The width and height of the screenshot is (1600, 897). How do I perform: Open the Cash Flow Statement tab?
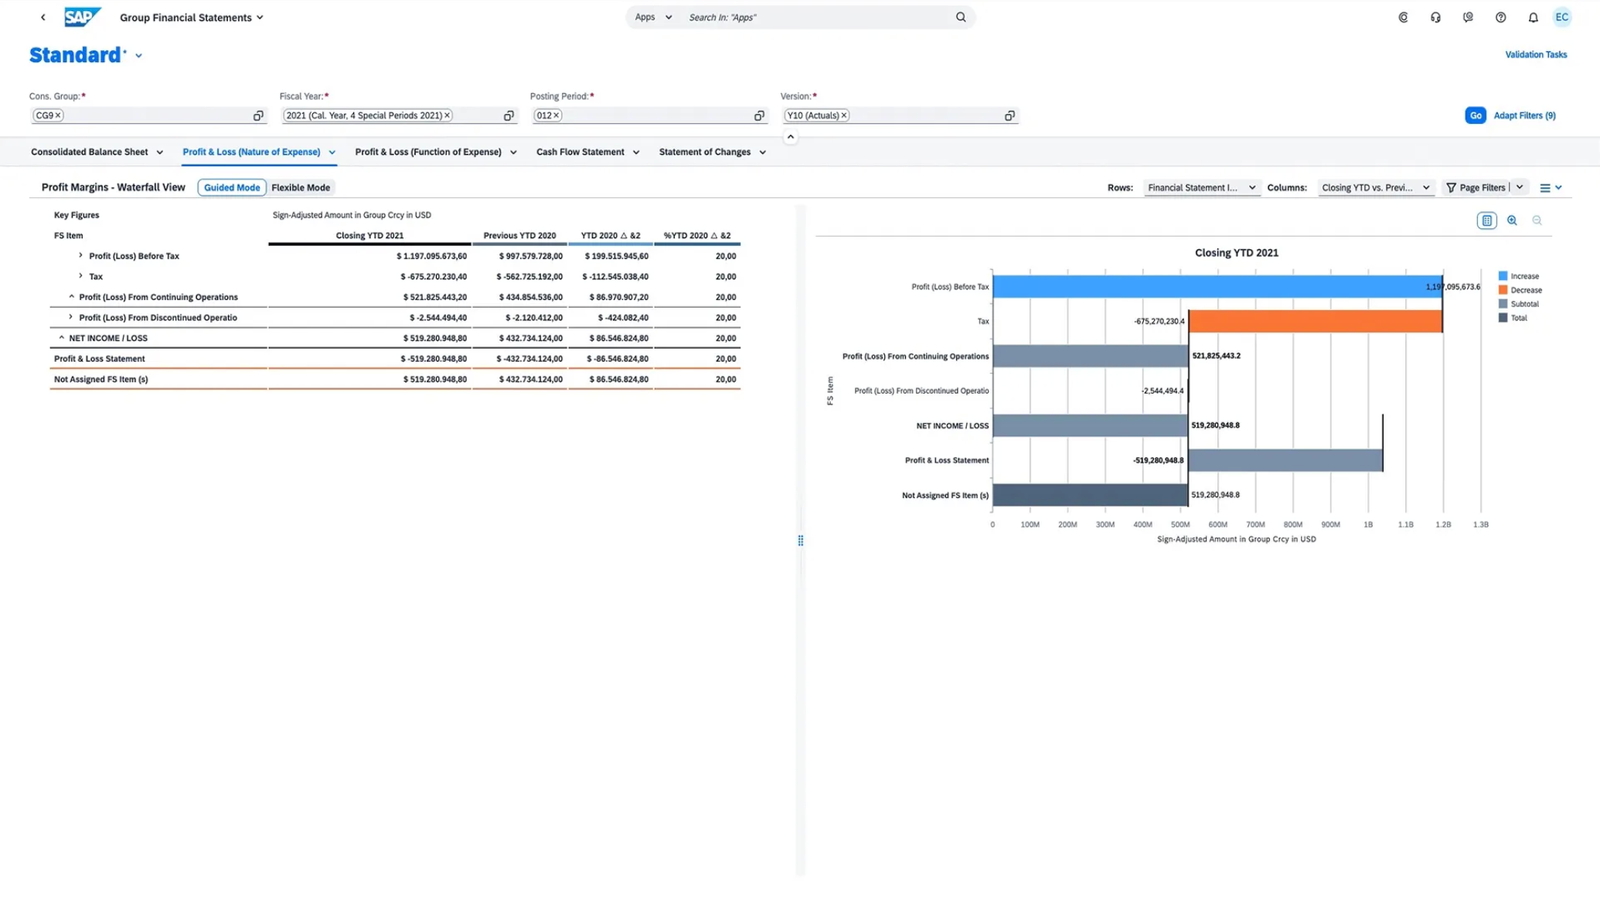(x=580, y=152)
